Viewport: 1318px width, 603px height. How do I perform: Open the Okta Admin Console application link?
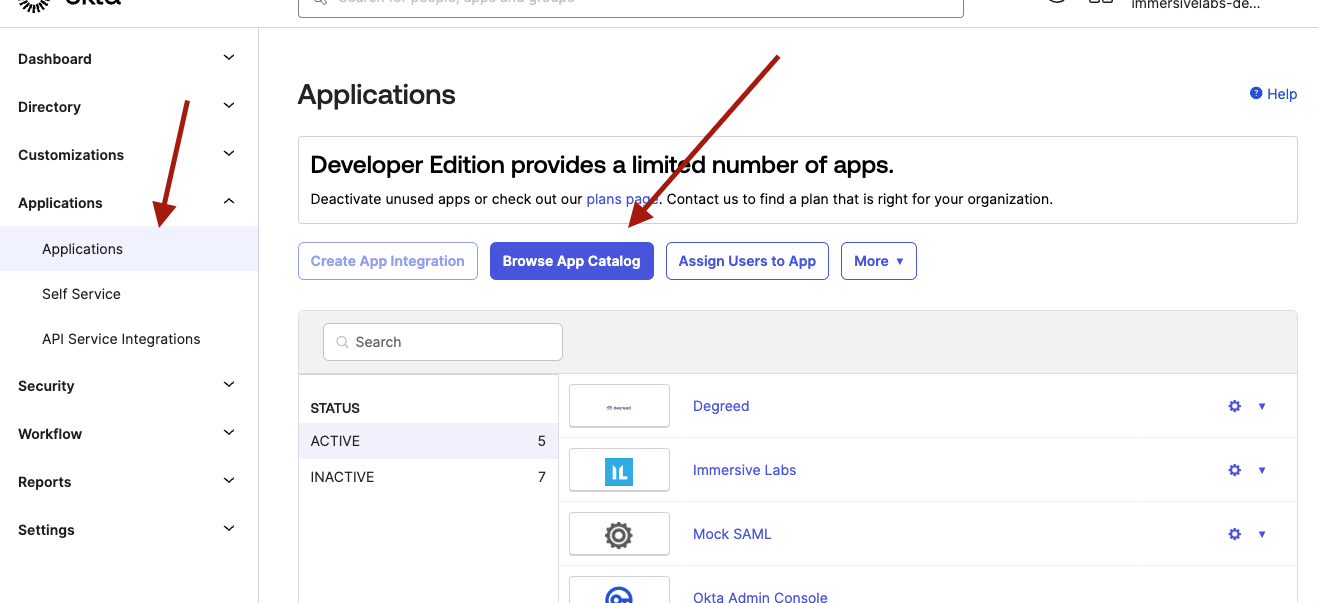(x=760, y=596)
